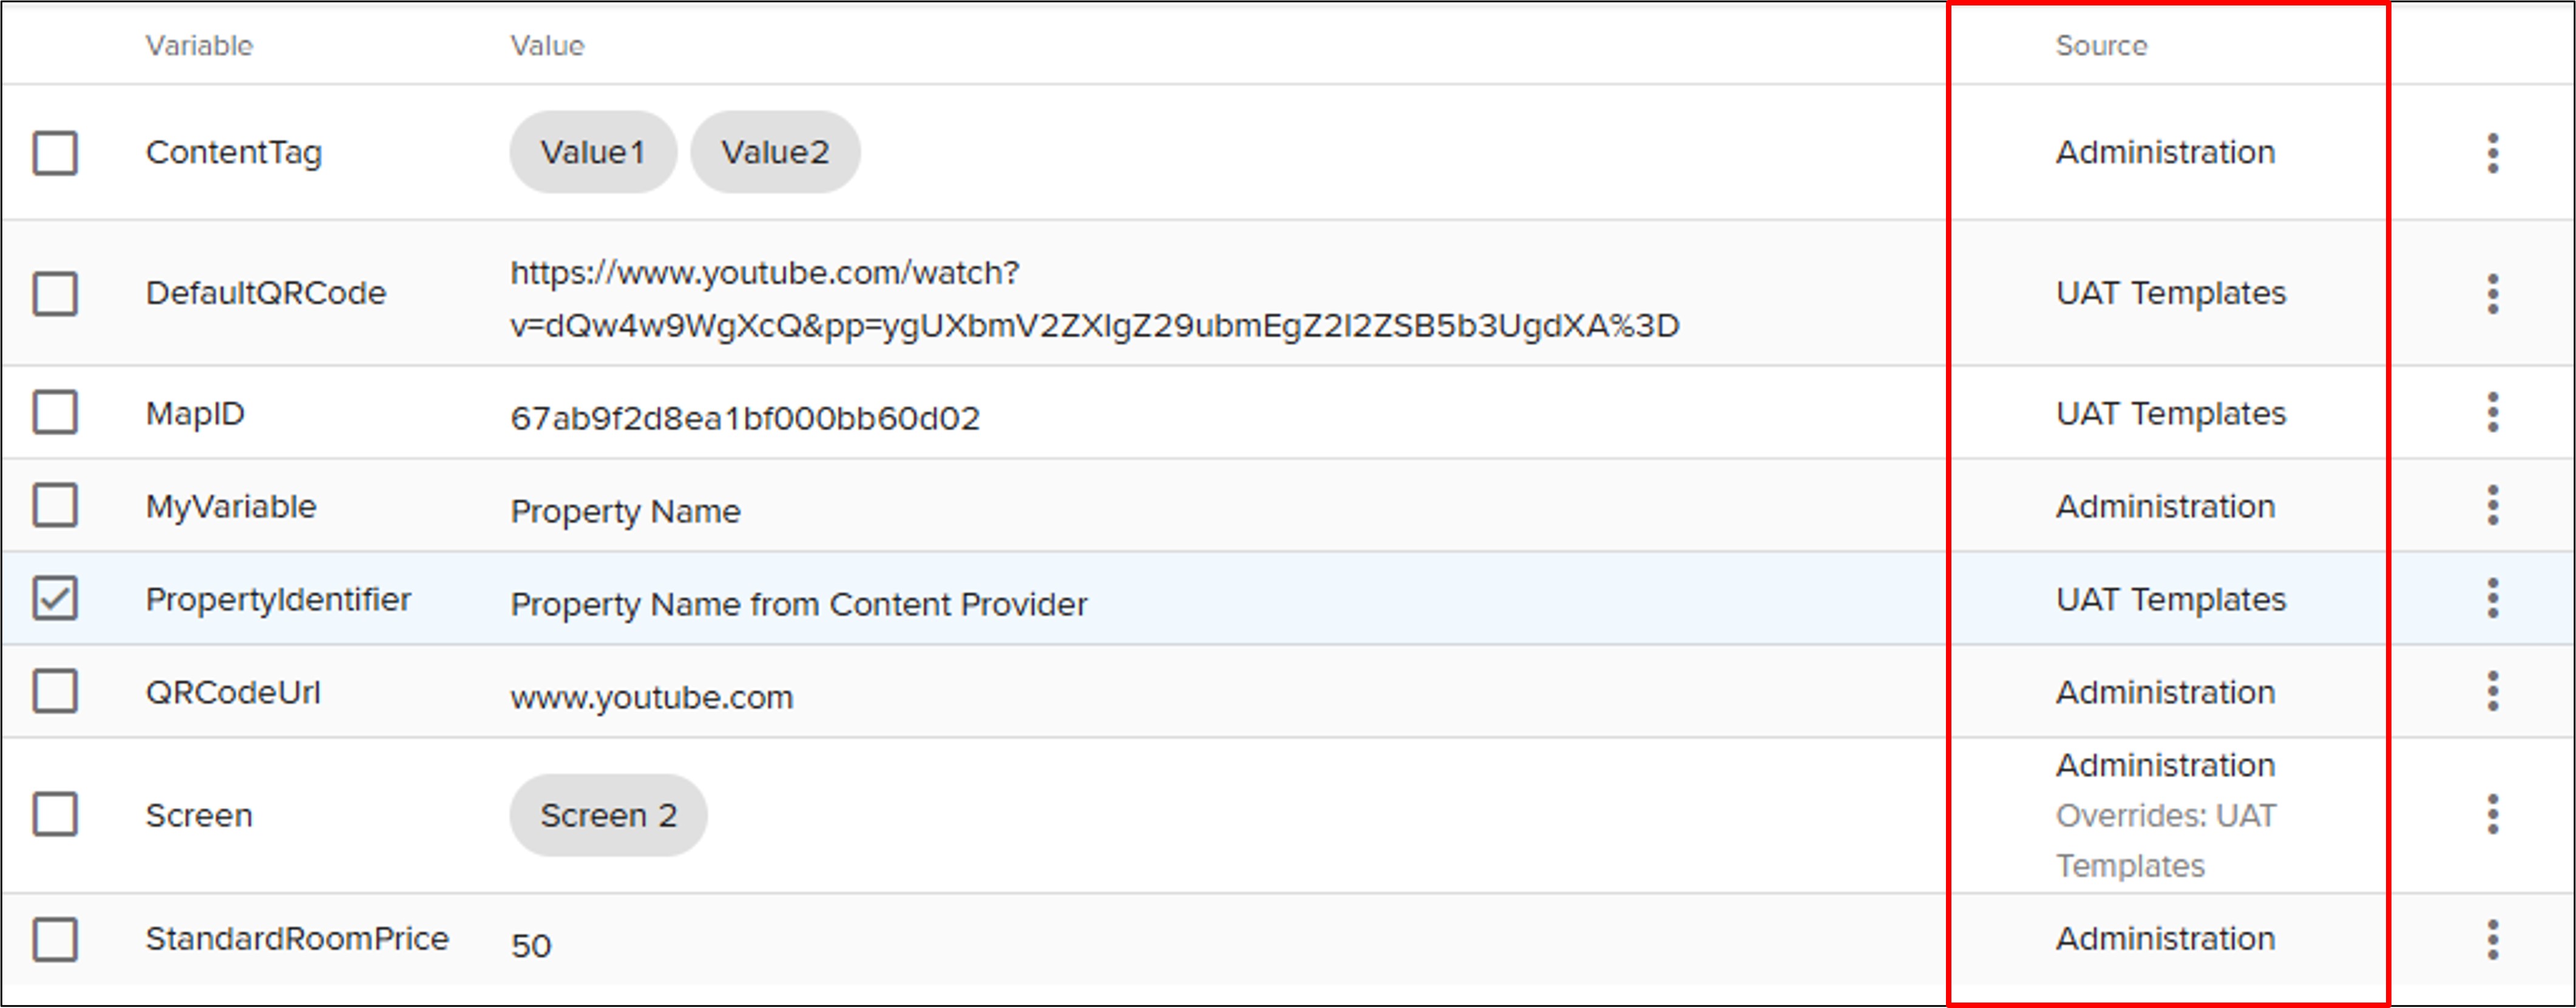Open row actions for MyVariable
This screenshot has width=2576, height=1008.
[x=2492, y=505]
